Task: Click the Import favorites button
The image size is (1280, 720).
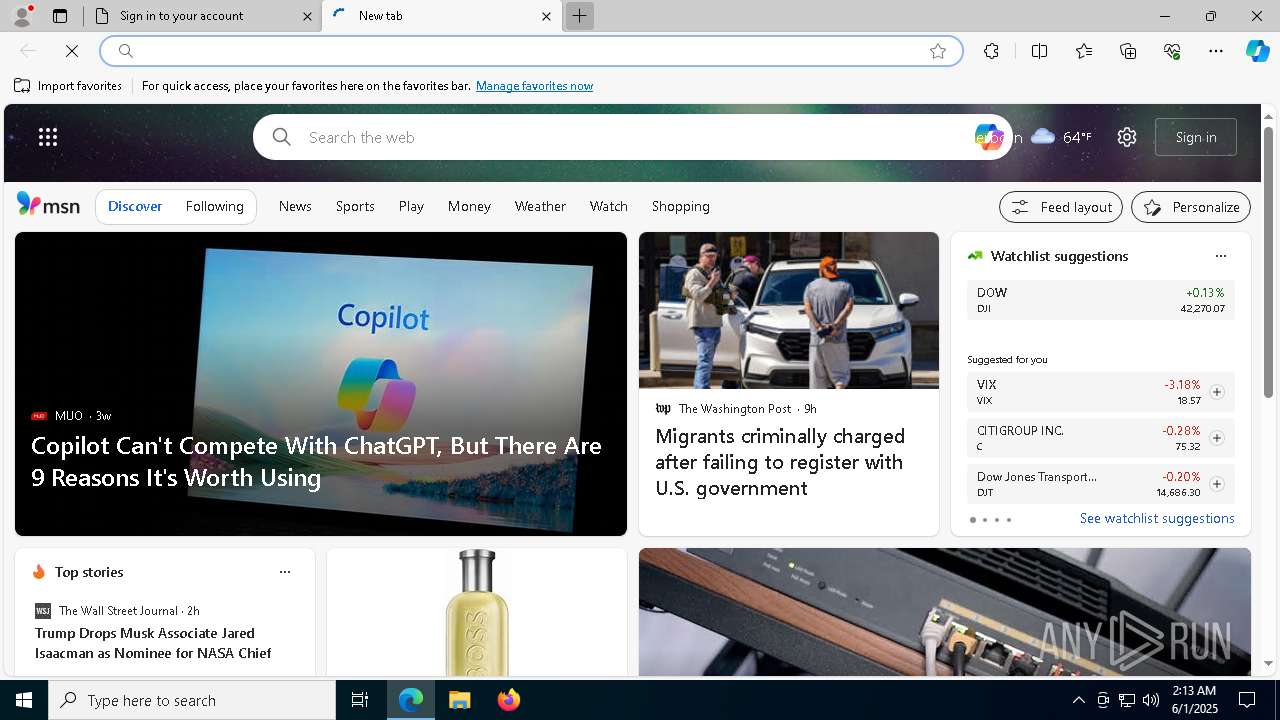Action: (x=68, y=86)
